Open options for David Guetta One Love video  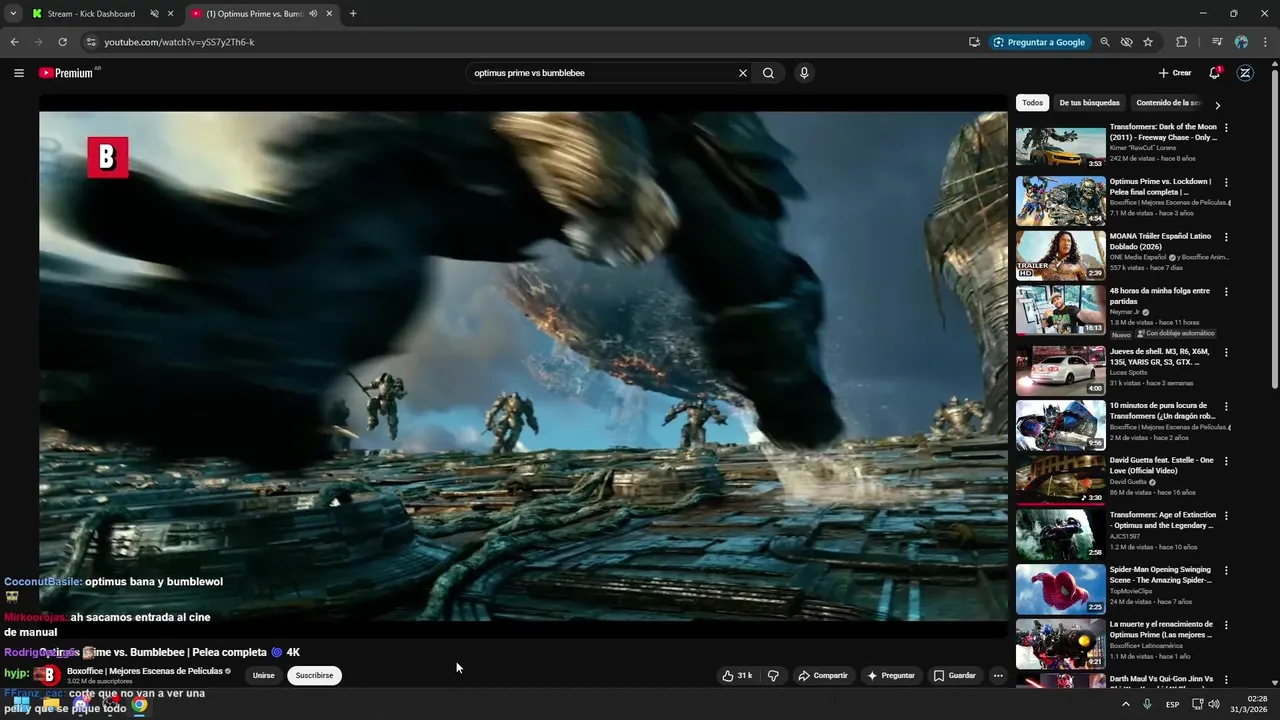coord(1226,461)
